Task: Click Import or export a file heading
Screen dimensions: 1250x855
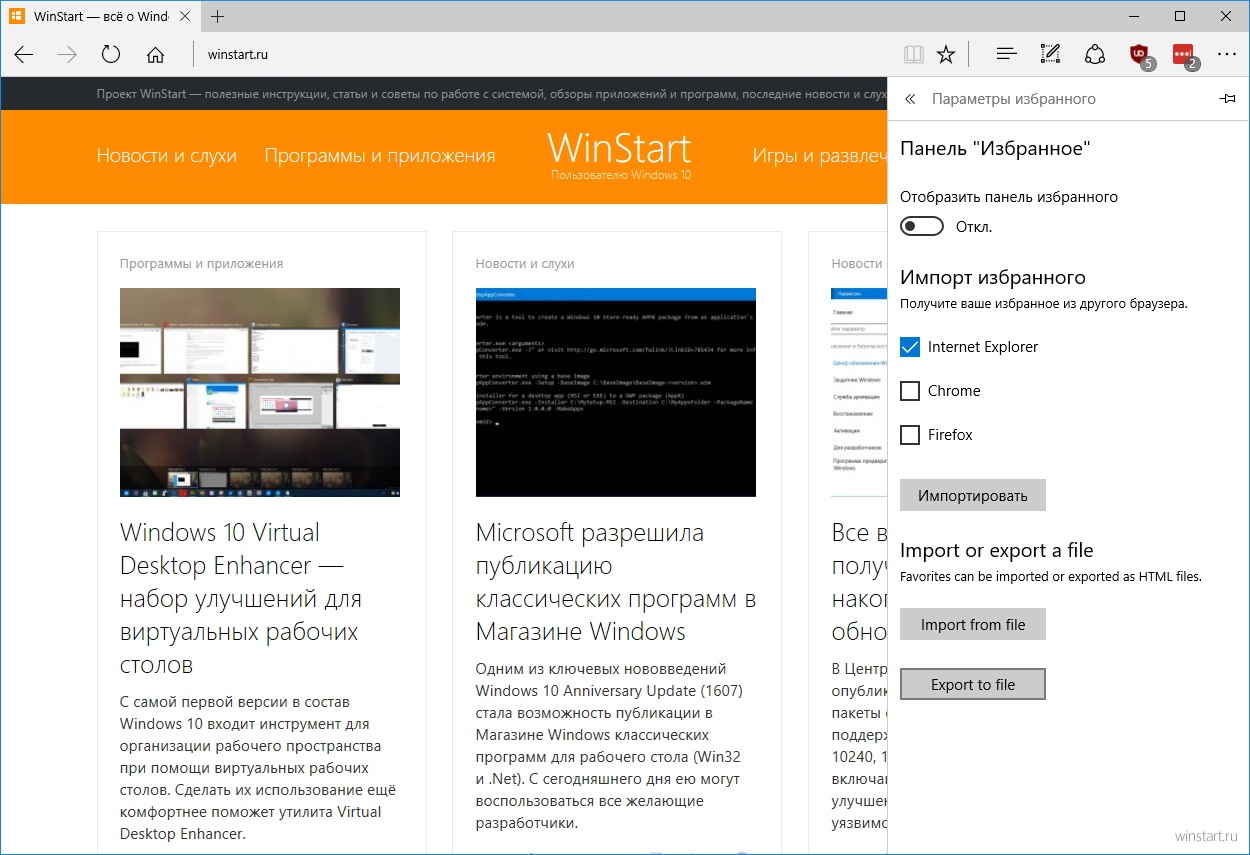Action: [997, 550]
